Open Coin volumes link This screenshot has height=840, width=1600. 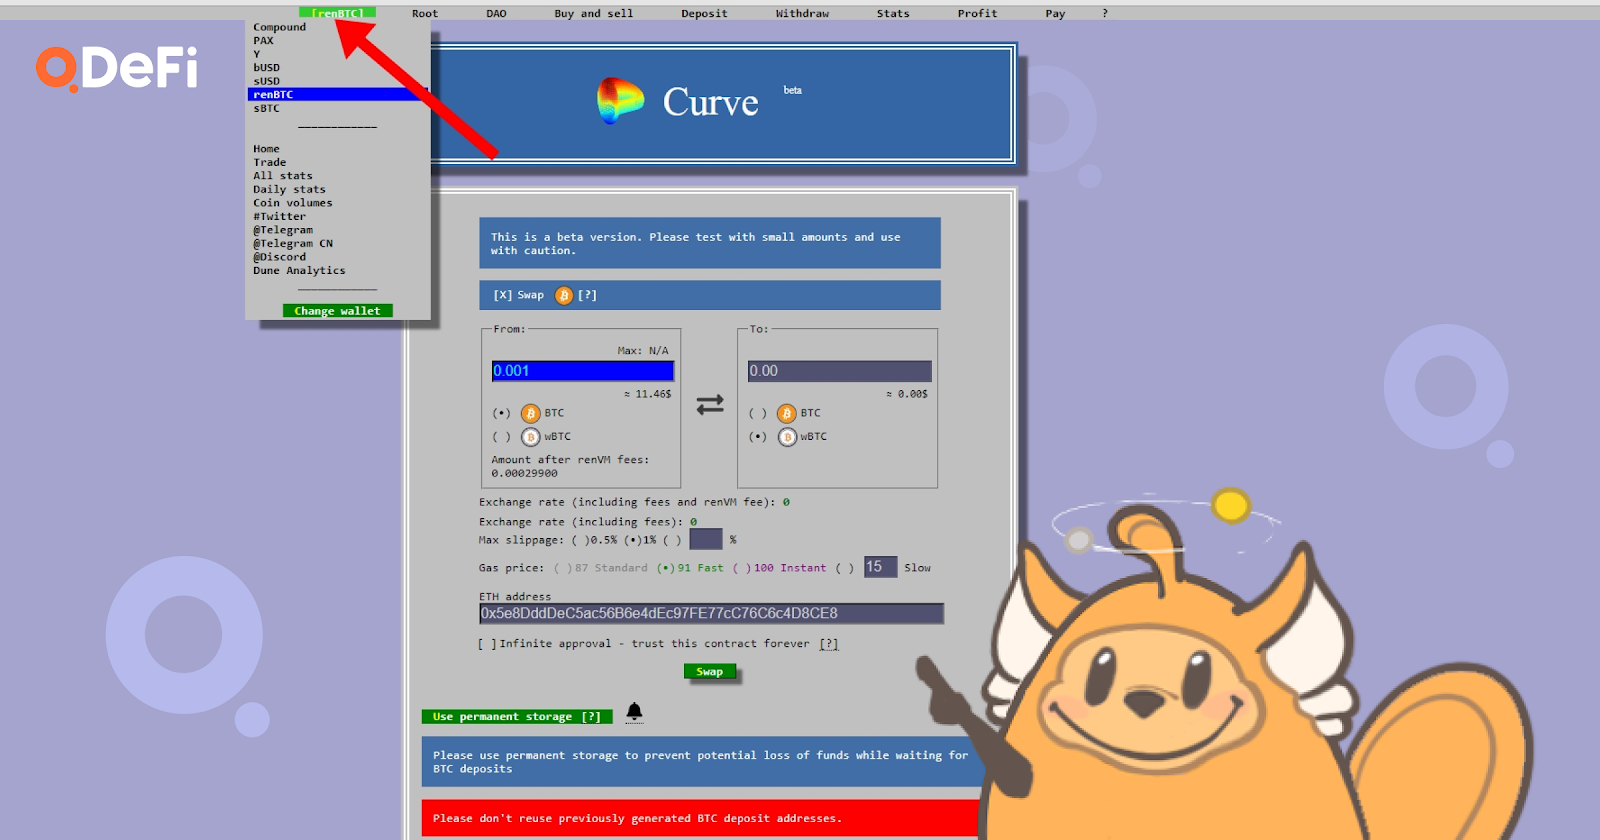pyautogui.click(x=293, y=203)
